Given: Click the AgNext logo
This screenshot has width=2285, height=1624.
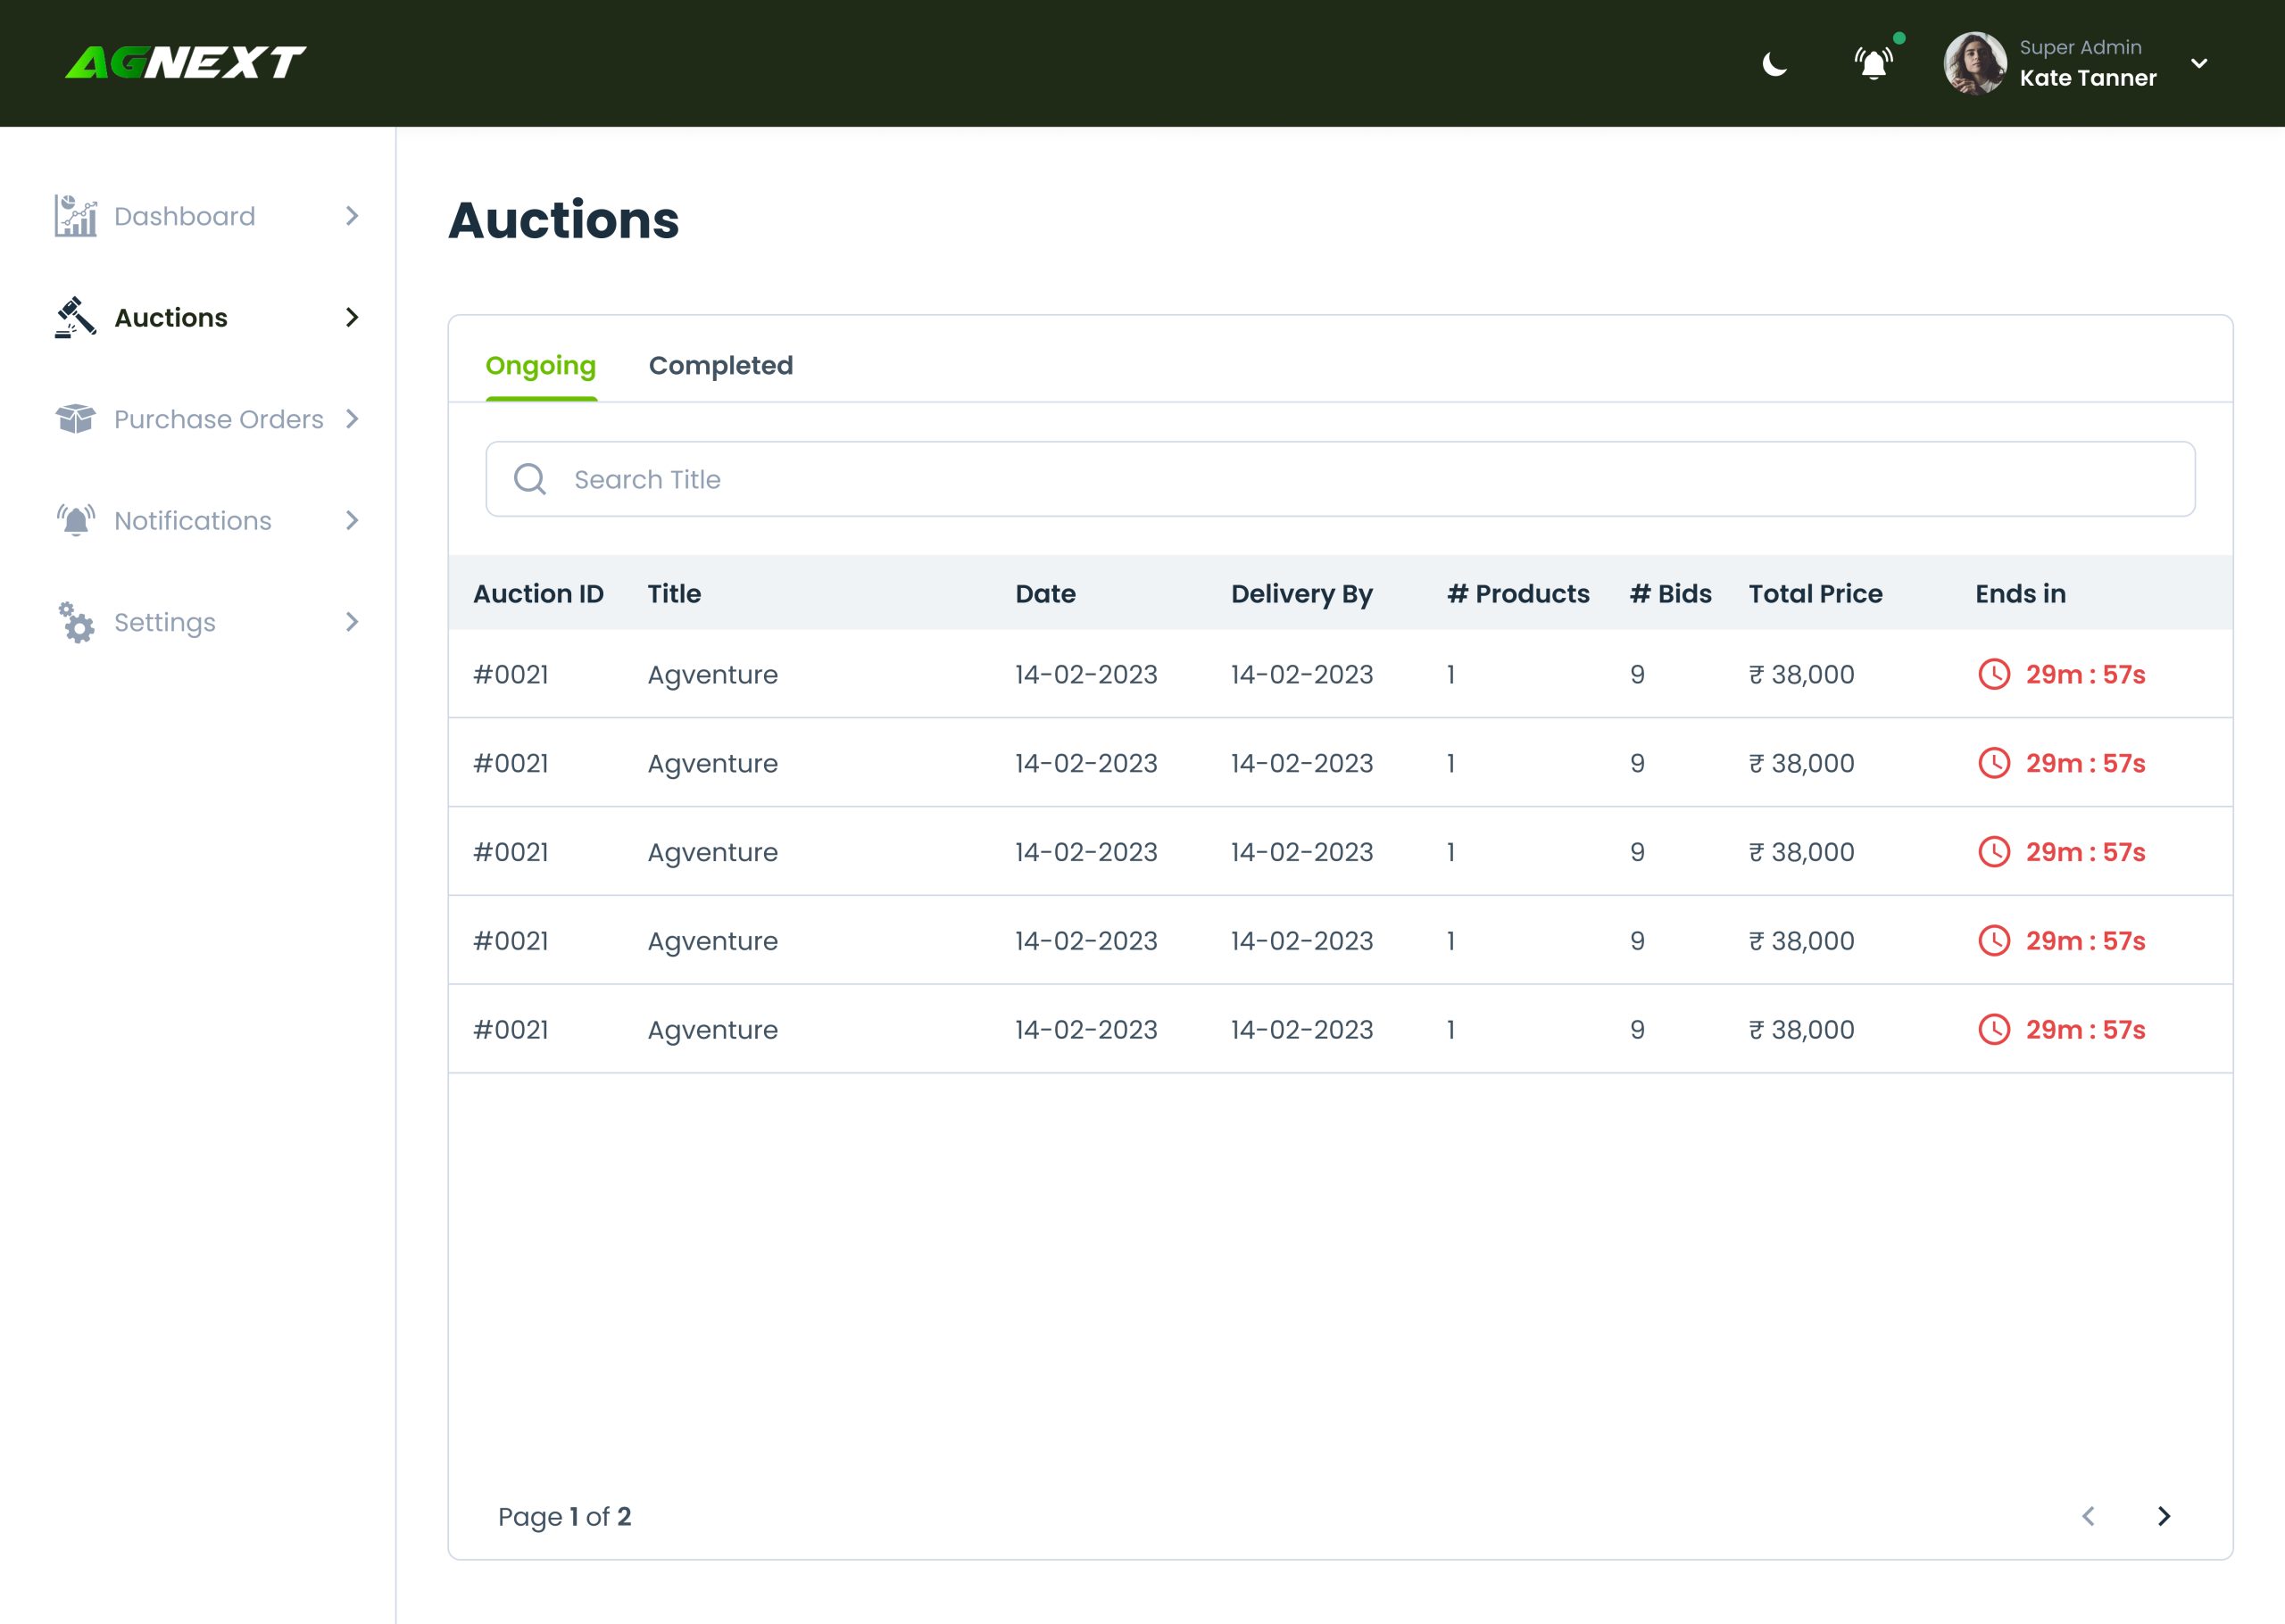Looking at the screenshot, I should tap(186, 63).
